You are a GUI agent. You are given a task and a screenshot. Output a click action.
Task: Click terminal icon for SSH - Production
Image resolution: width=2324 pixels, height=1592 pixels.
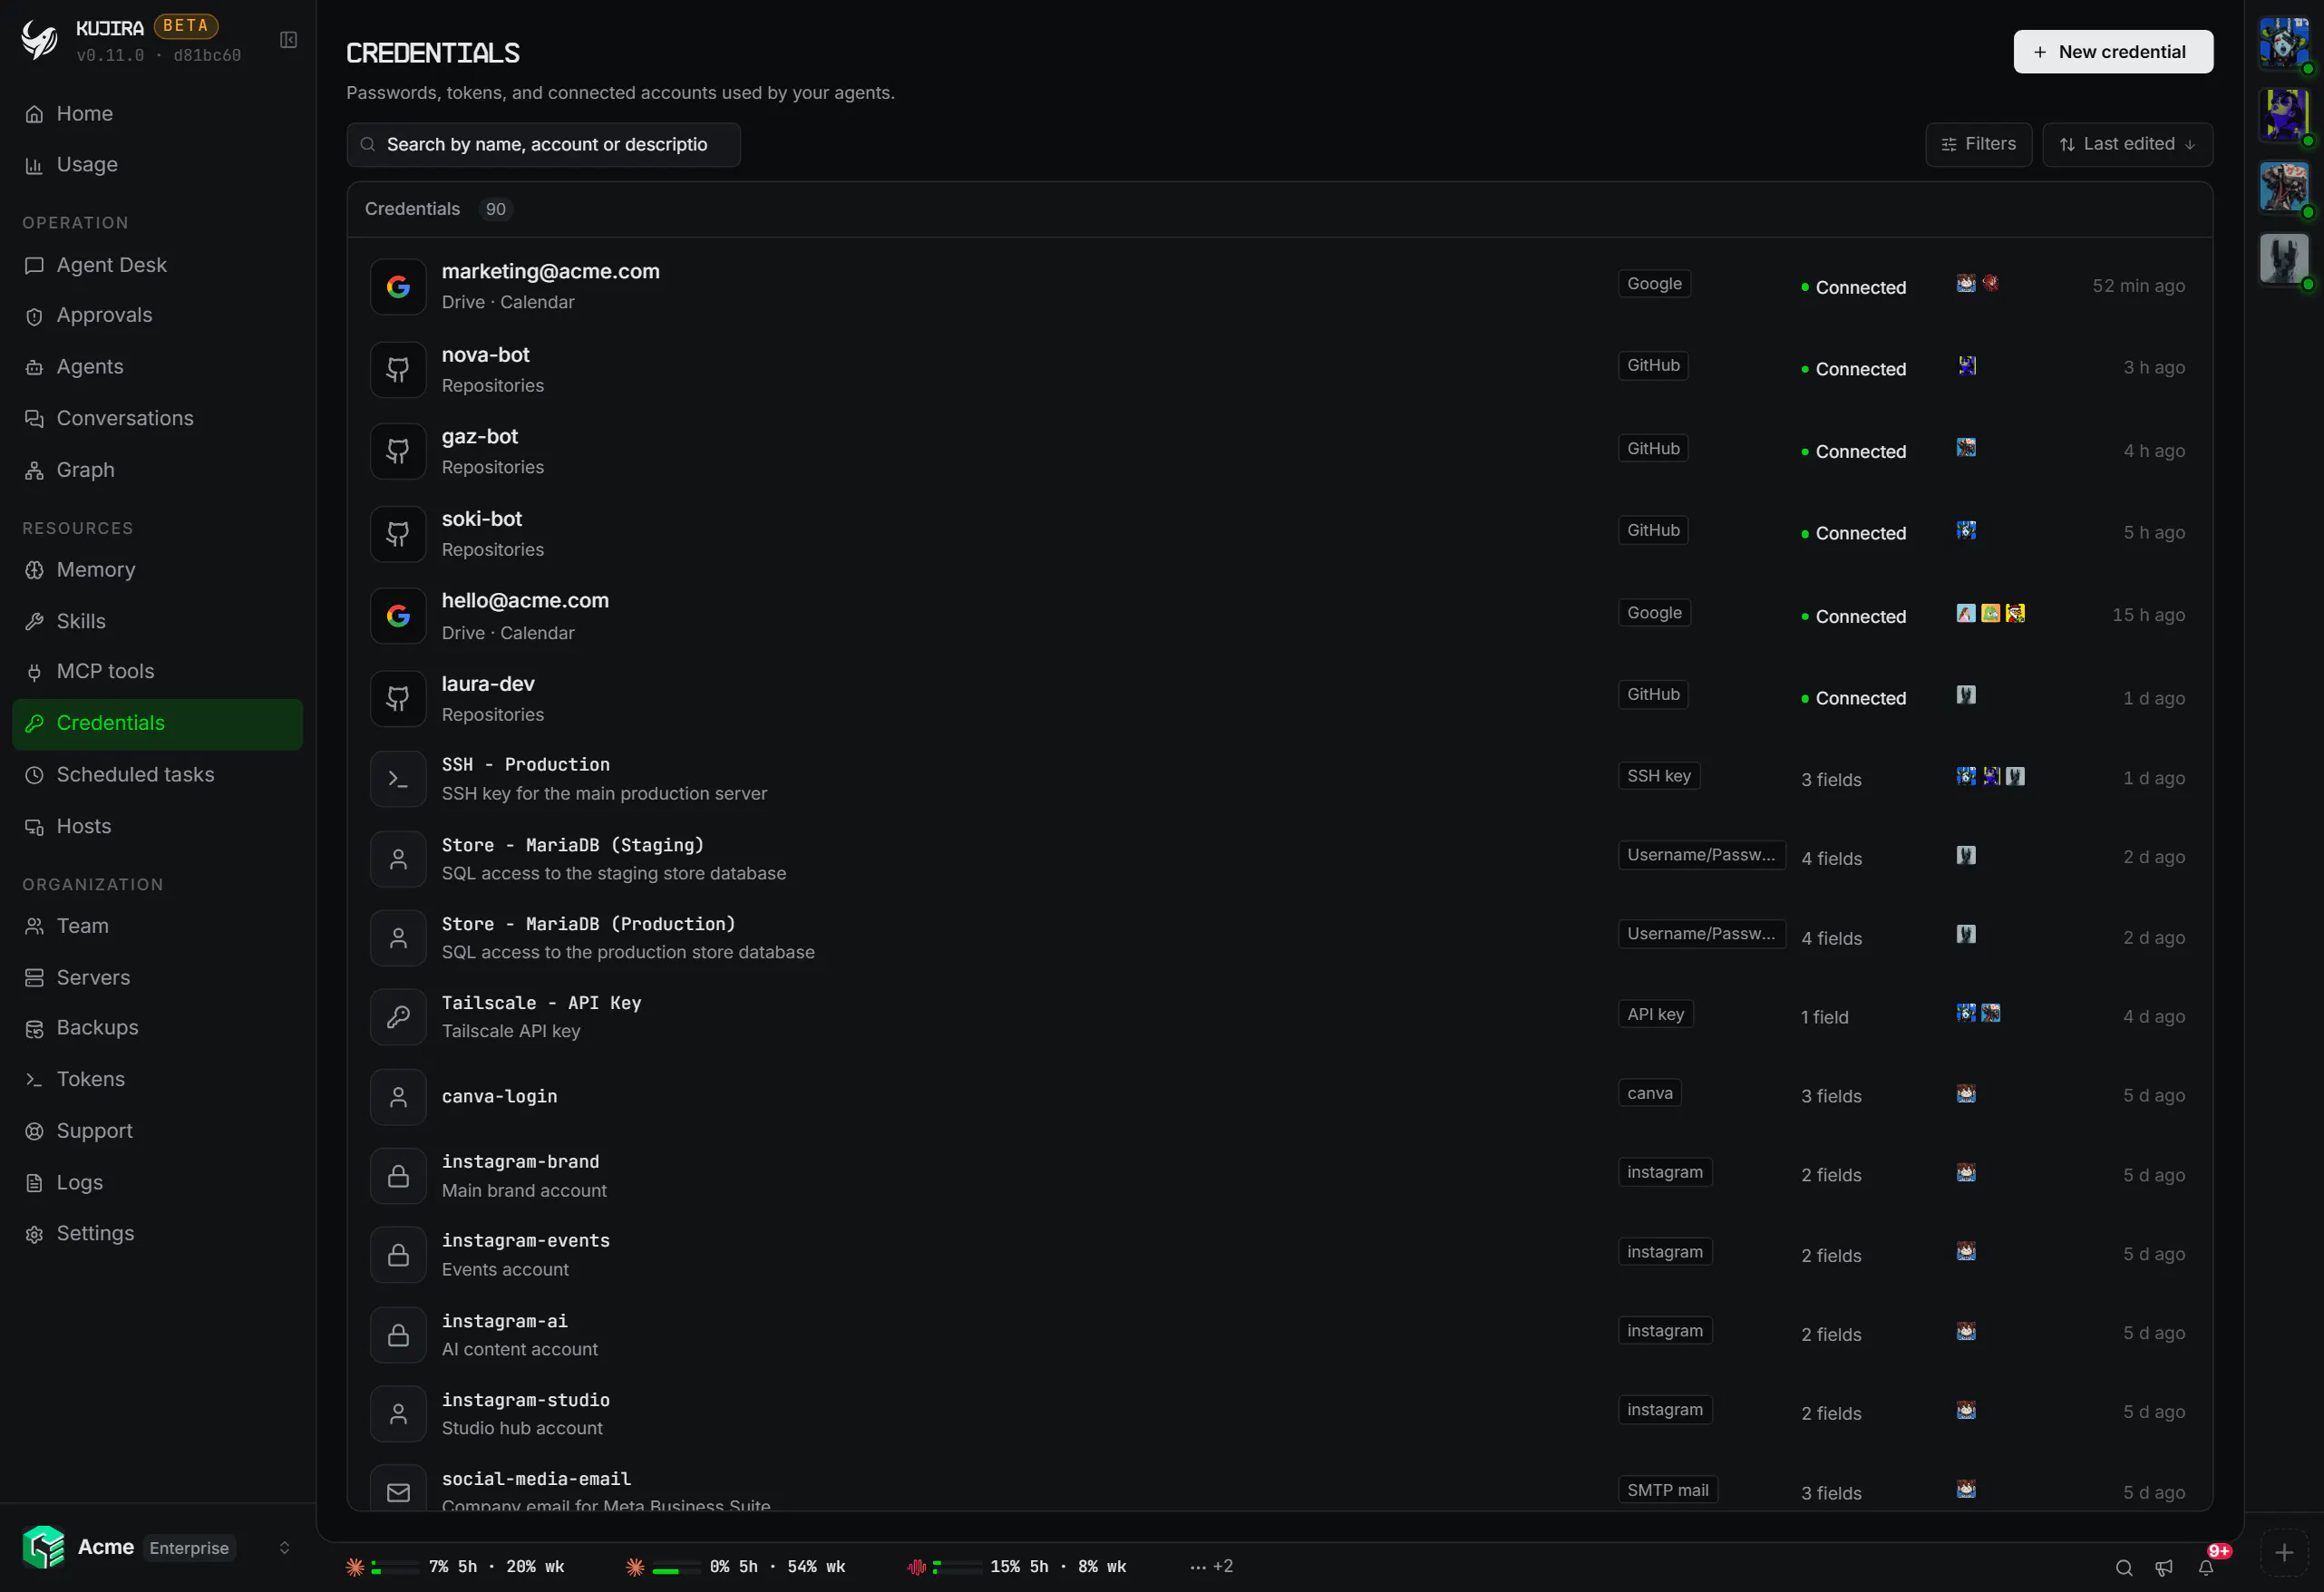(x=398, y=779)
